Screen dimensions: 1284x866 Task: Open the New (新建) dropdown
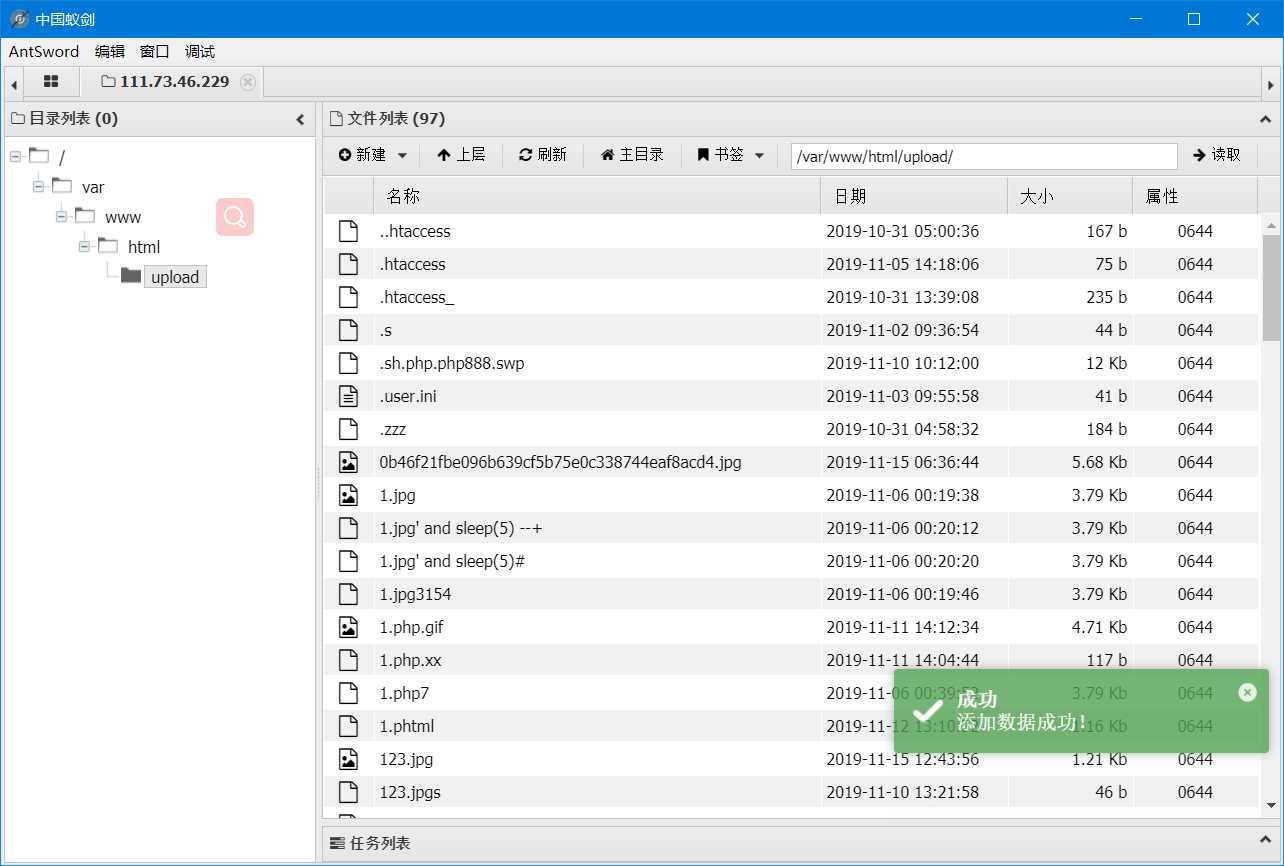coord(372,155)
